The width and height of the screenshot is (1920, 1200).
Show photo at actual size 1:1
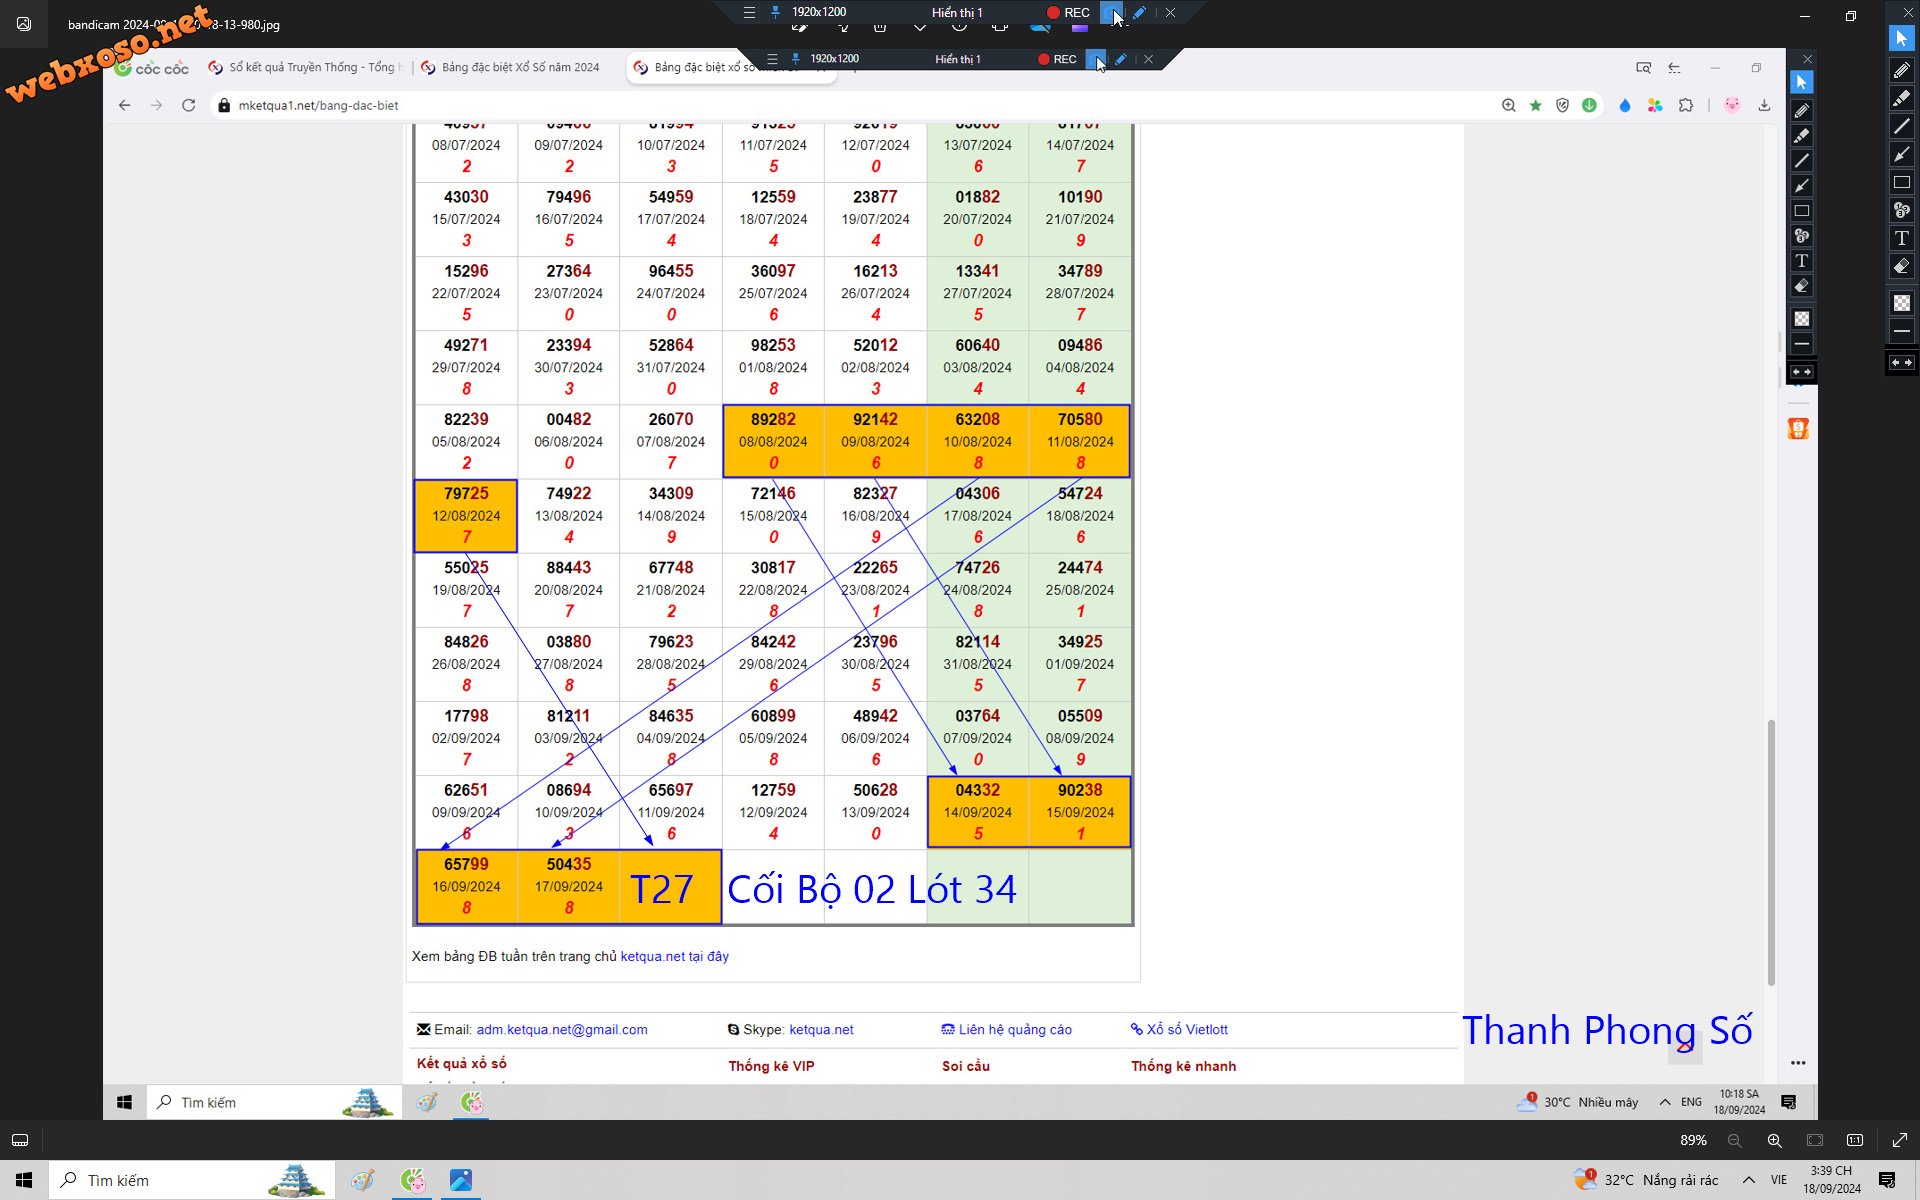tap(1855, 1140)
